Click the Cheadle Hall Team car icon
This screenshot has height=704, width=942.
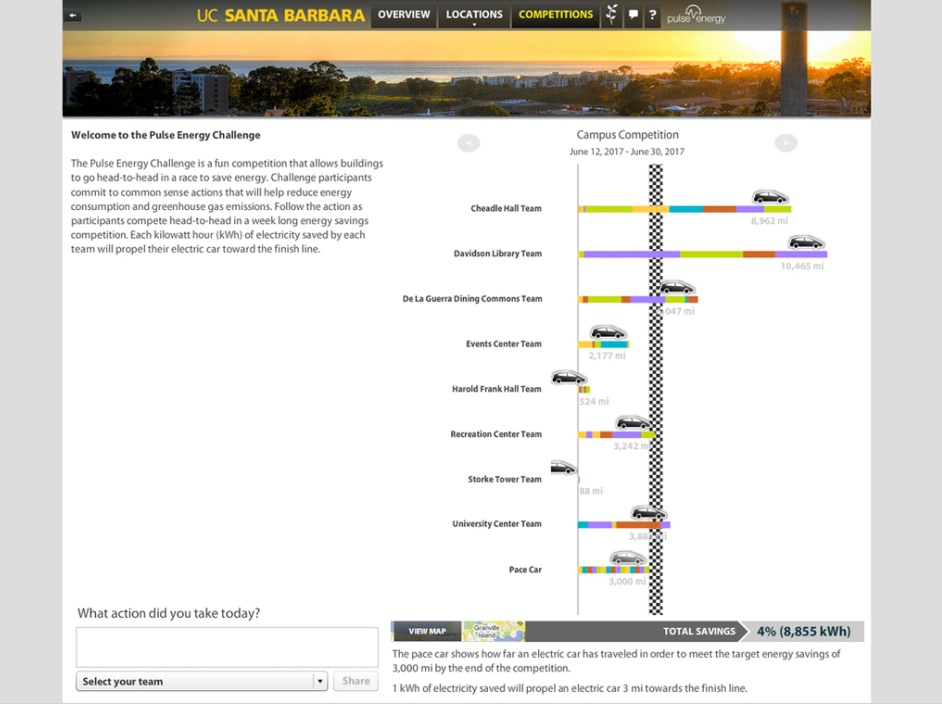(x=770, y=197)
